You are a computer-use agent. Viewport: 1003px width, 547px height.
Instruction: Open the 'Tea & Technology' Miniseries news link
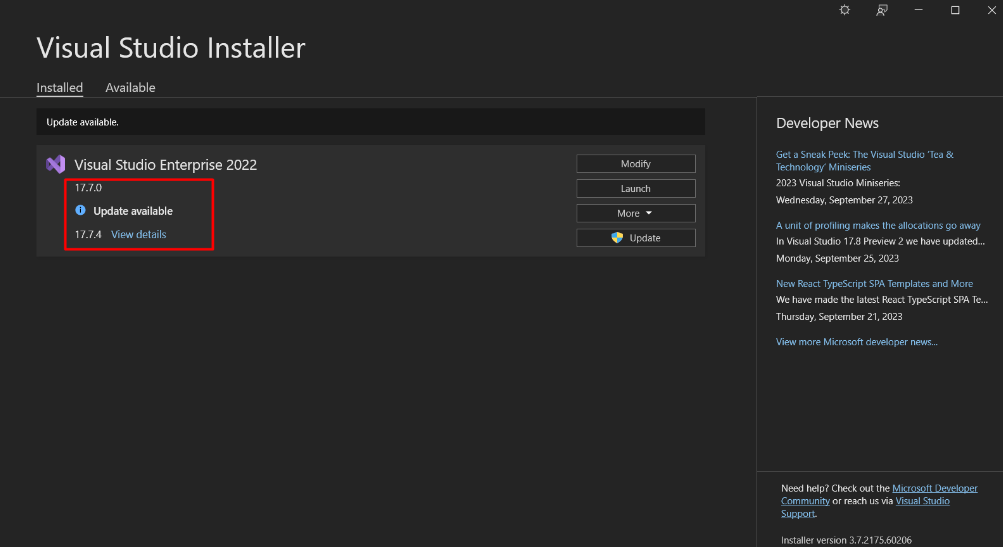[x=864, y=161]
